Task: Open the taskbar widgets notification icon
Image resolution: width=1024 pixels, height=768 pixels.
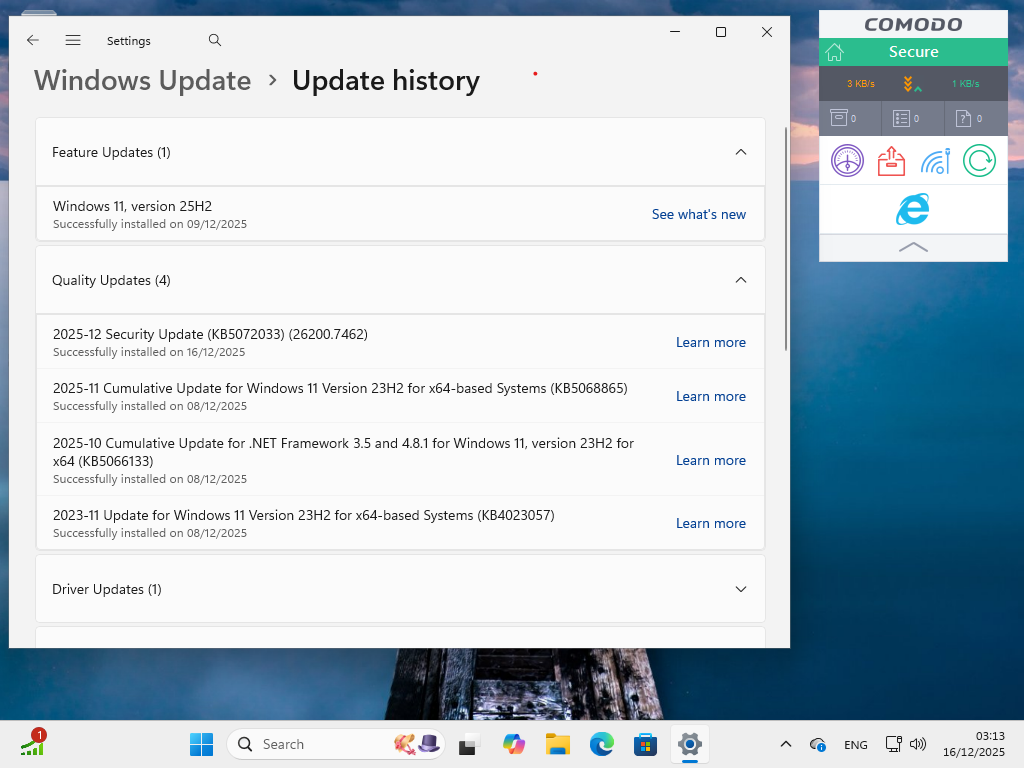Action: click(32, 744)
